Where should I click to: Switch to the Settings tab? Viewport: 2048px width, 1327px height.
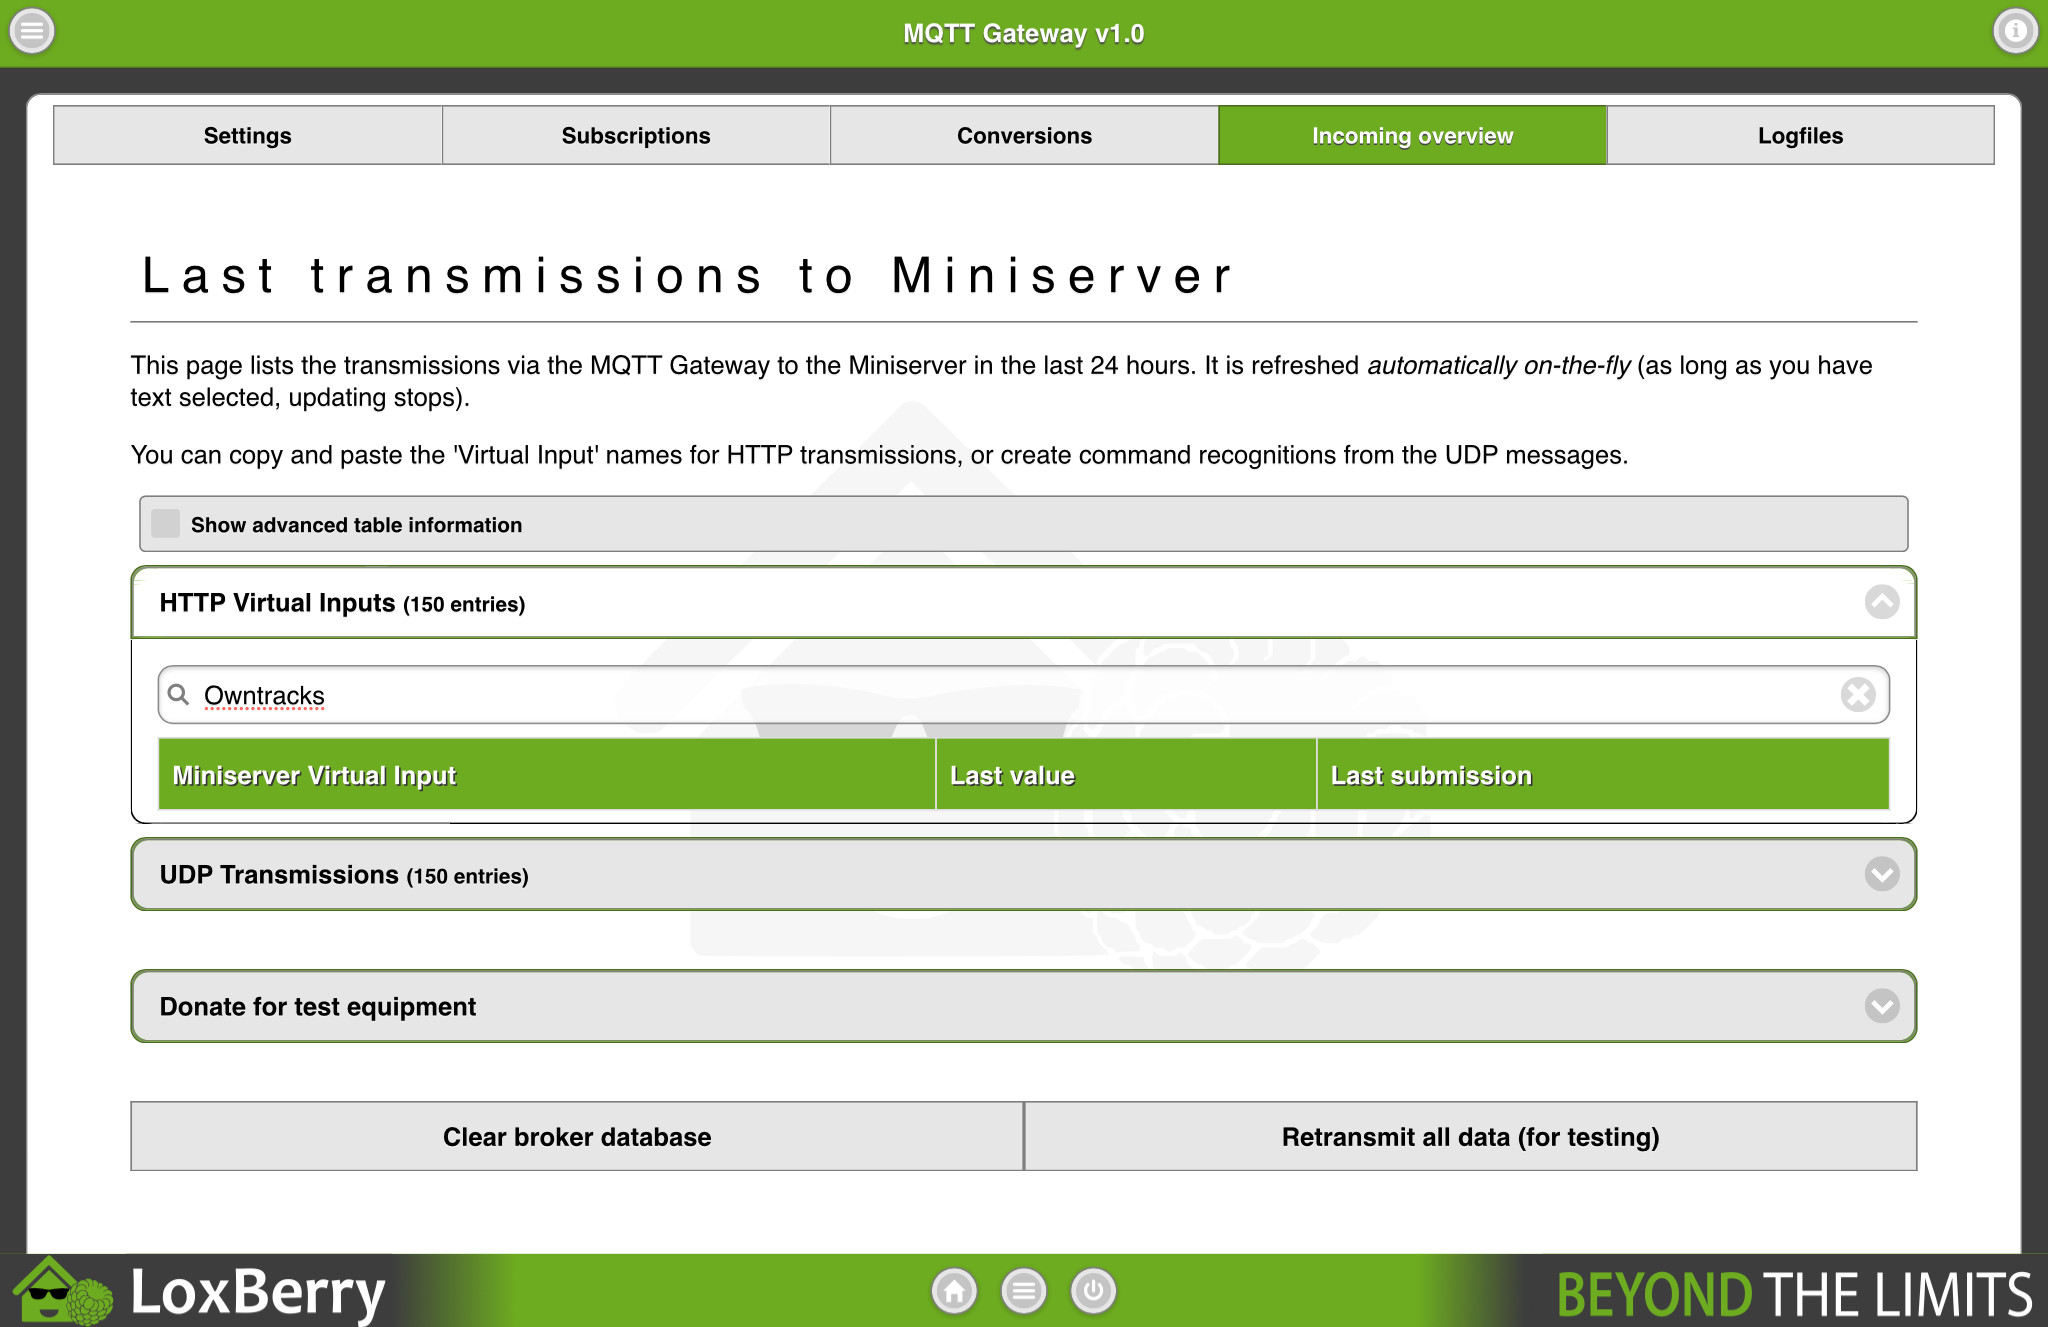247,136
